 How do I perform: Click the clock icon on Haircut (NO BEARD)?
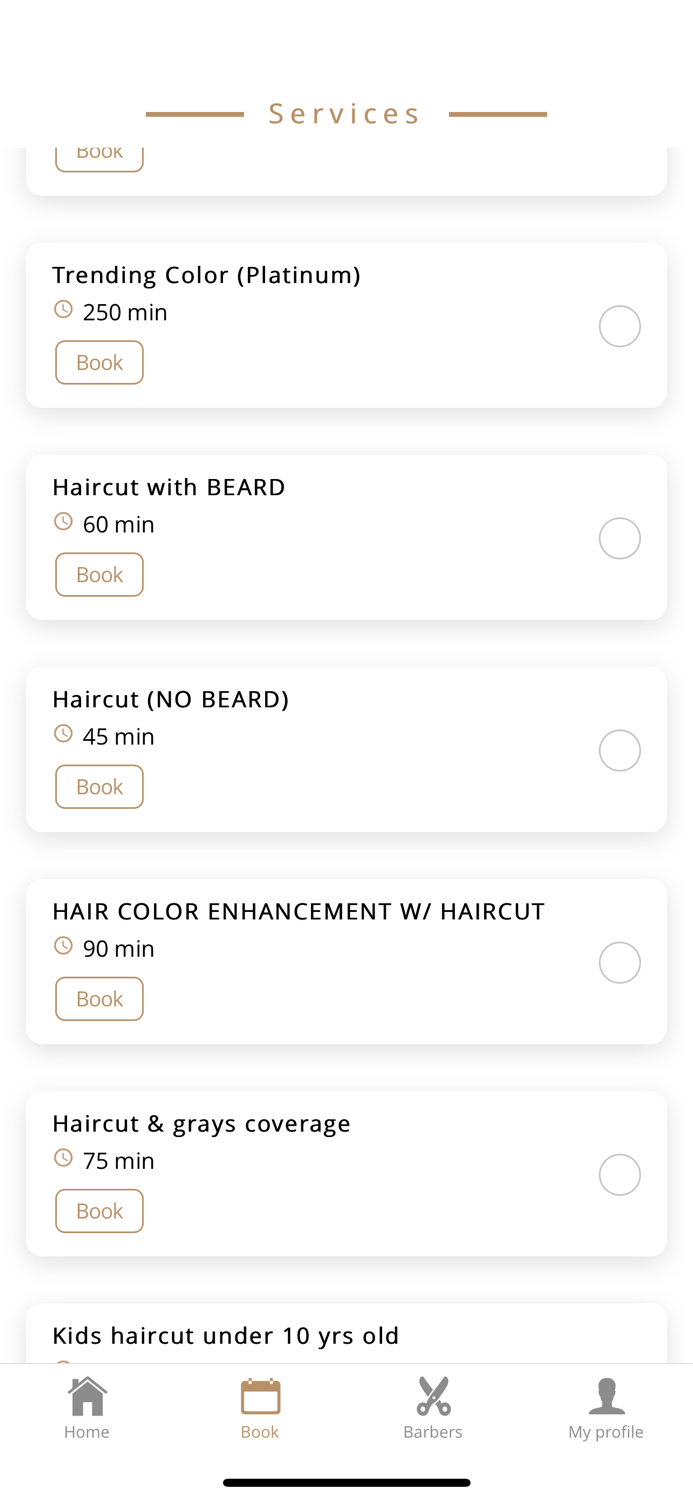coord(63,732)
